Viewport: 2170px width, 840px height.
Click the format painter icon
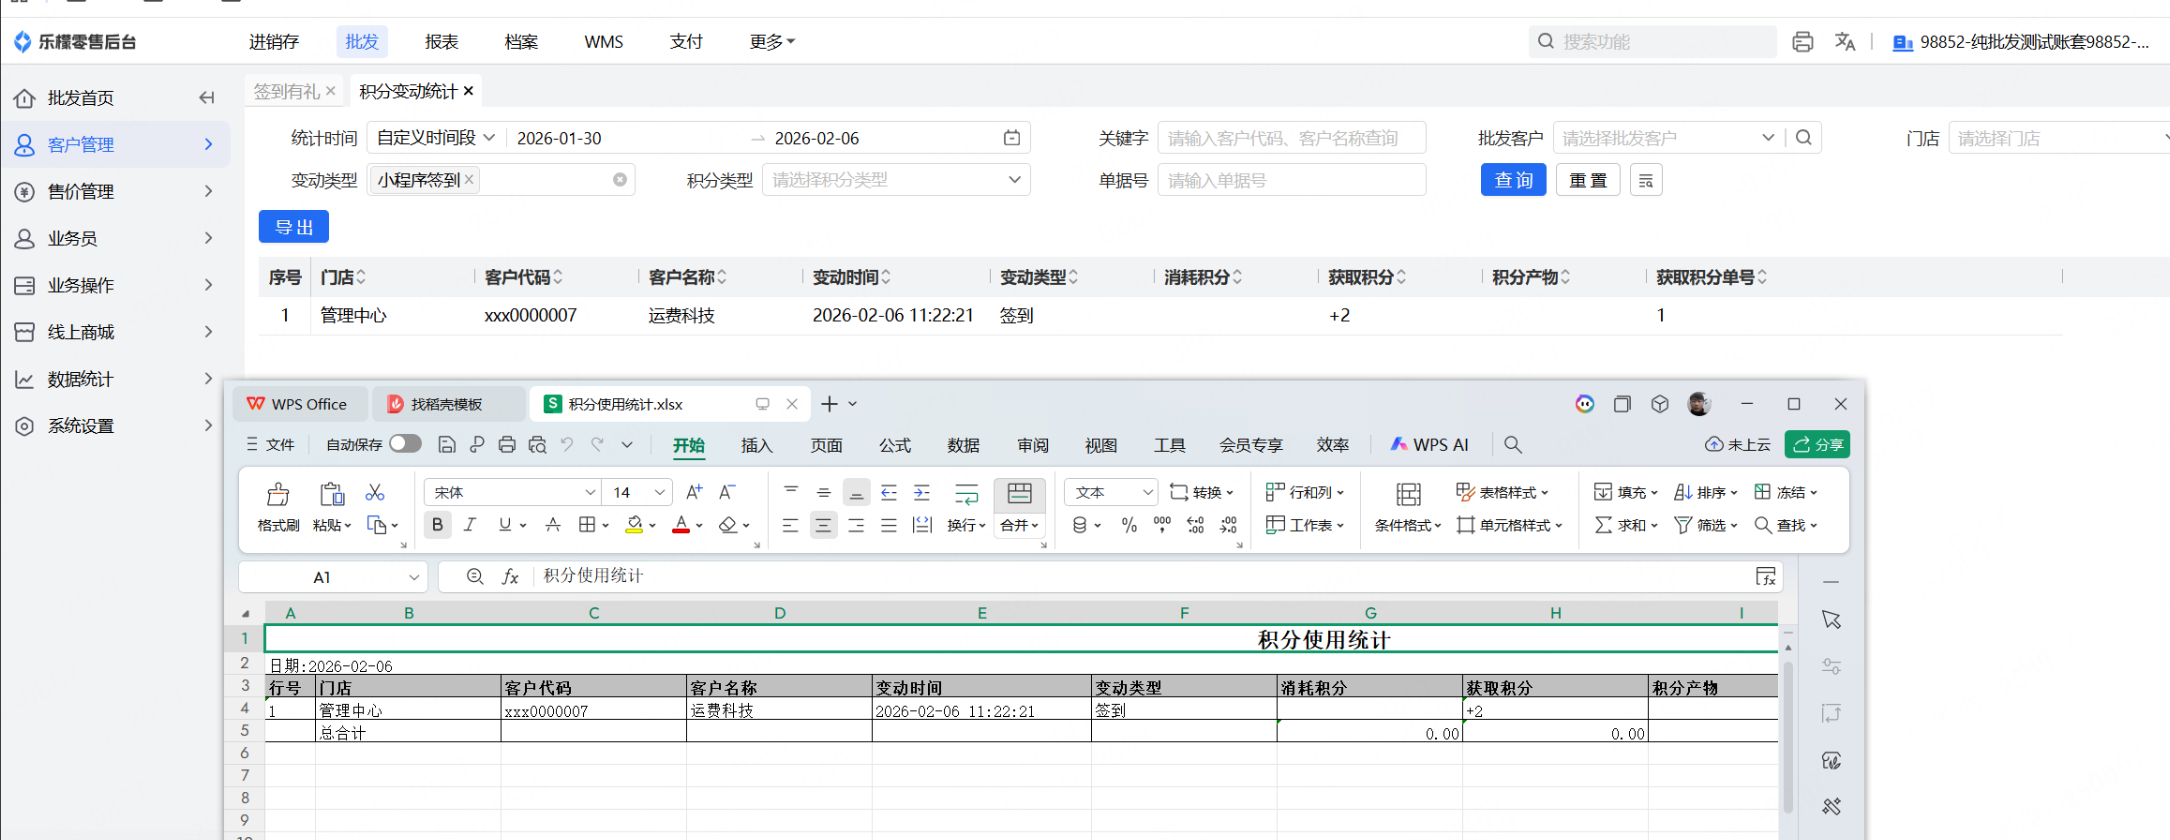tap(278, 495)
